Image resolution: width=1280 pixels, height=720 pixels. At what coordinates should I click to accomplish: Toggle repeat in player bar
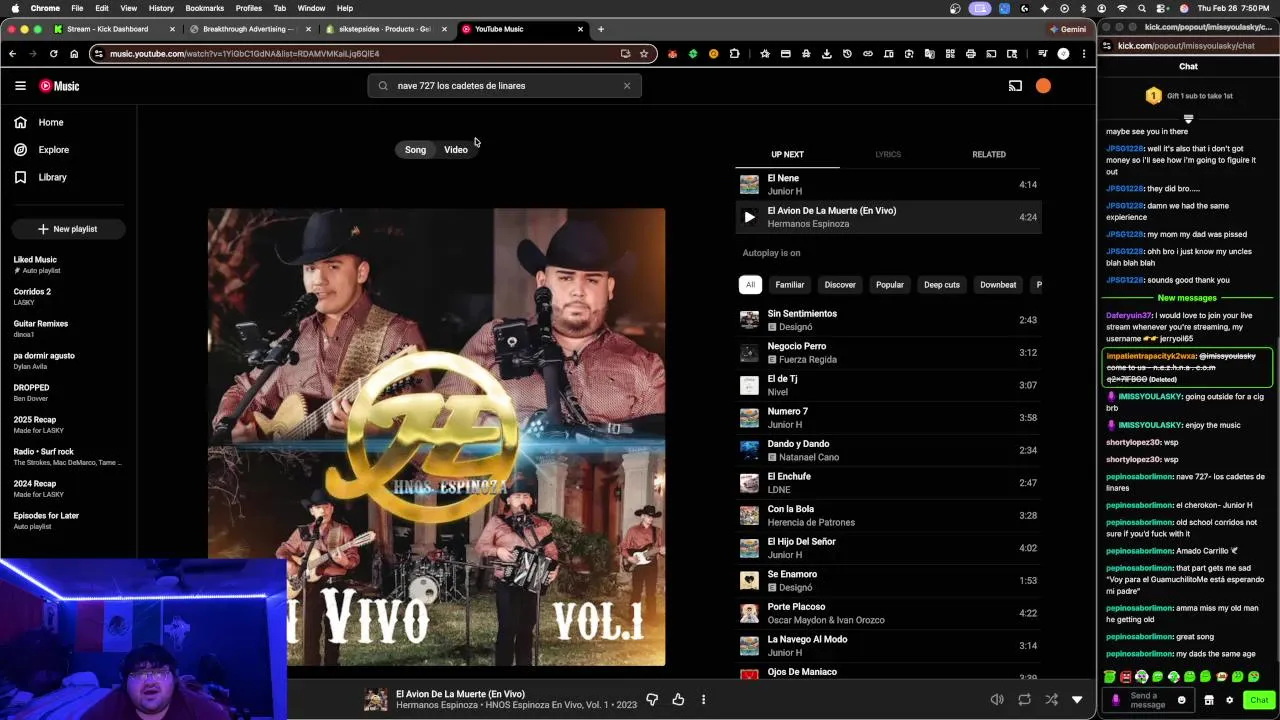pos(1024,700)
